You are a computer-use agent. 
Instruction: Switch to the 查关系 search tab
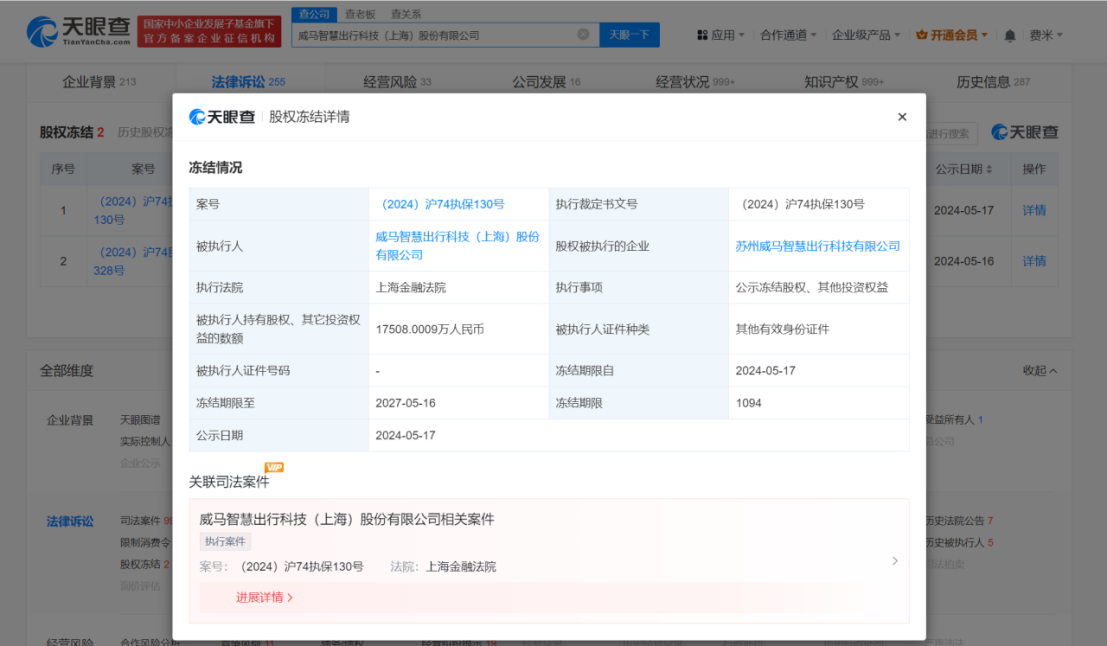[x=406, y=14]
